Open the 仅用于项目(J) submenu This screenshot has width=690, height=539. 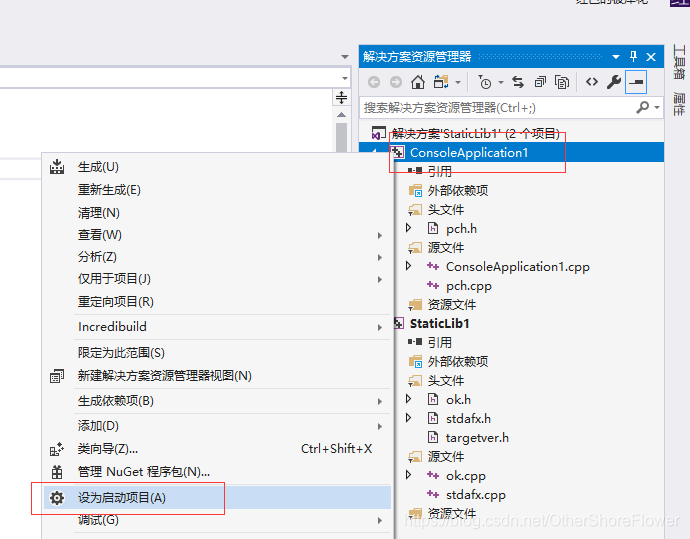tap(217, 279)
